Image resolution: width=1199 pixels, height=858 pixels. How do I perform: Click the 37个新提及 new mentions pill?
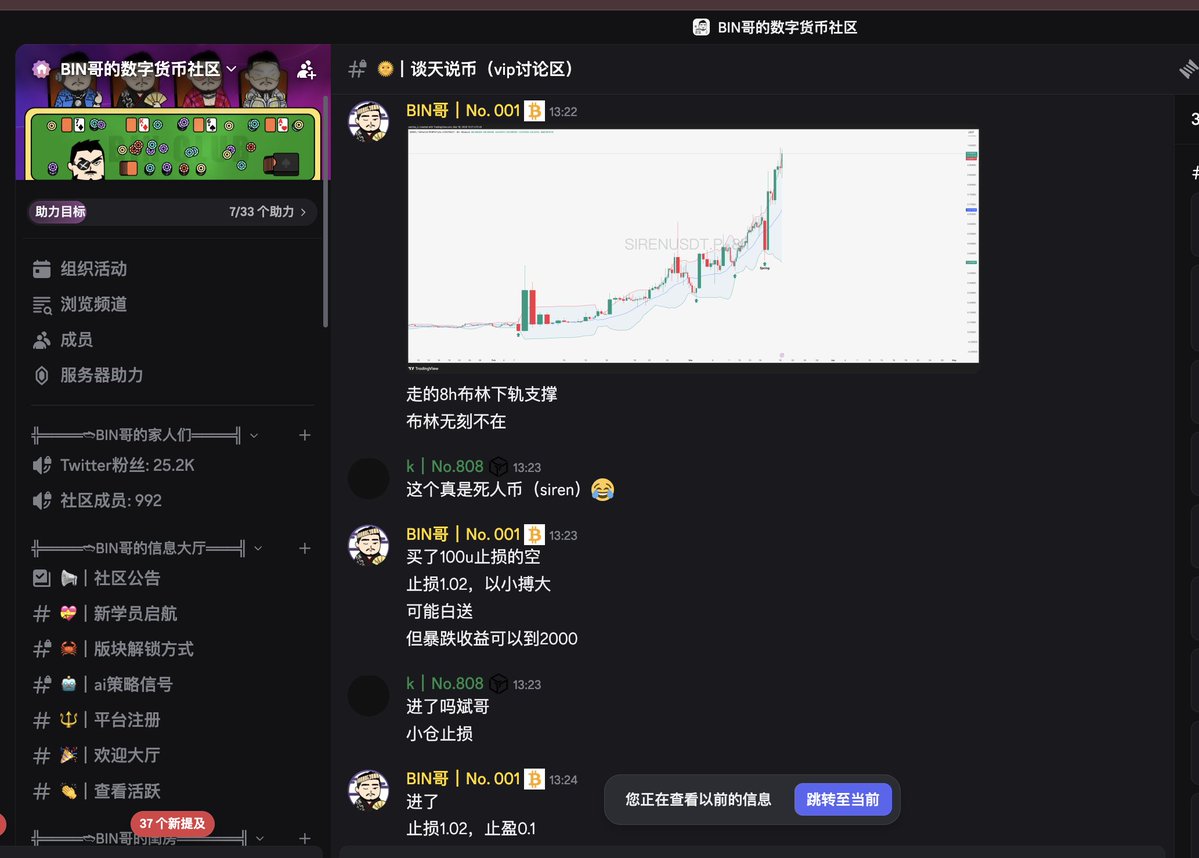click(172, 824)
